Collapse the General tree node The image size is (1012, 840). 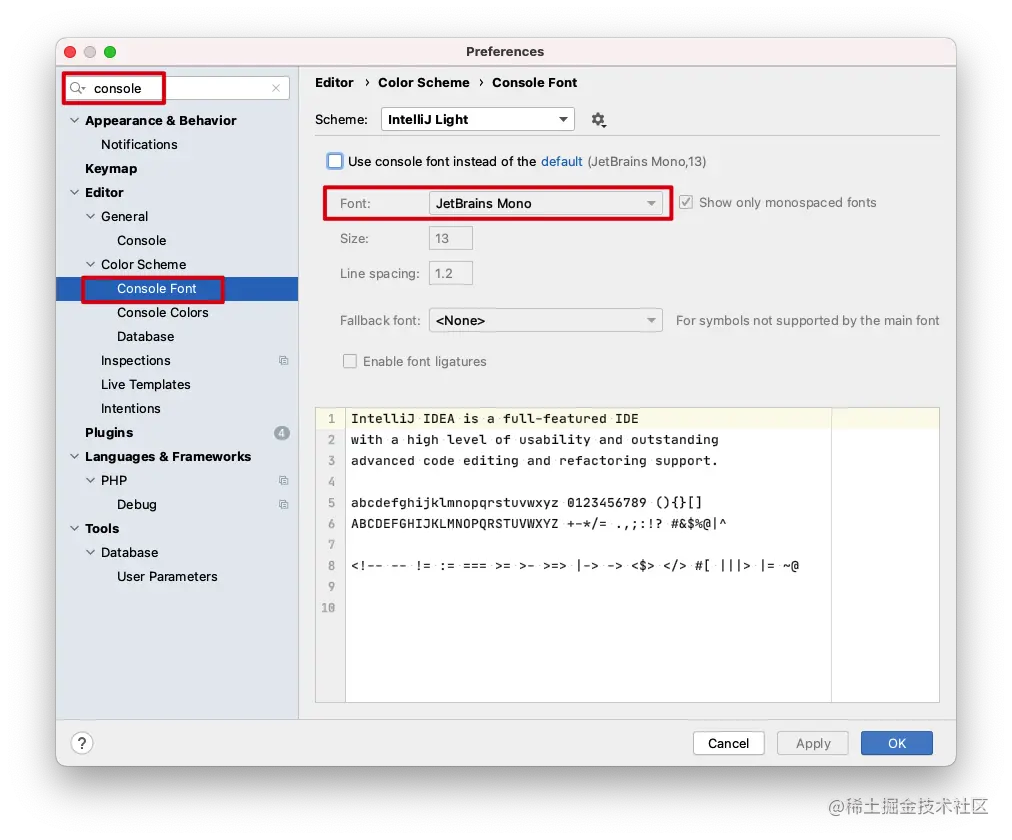pos(90,217)
